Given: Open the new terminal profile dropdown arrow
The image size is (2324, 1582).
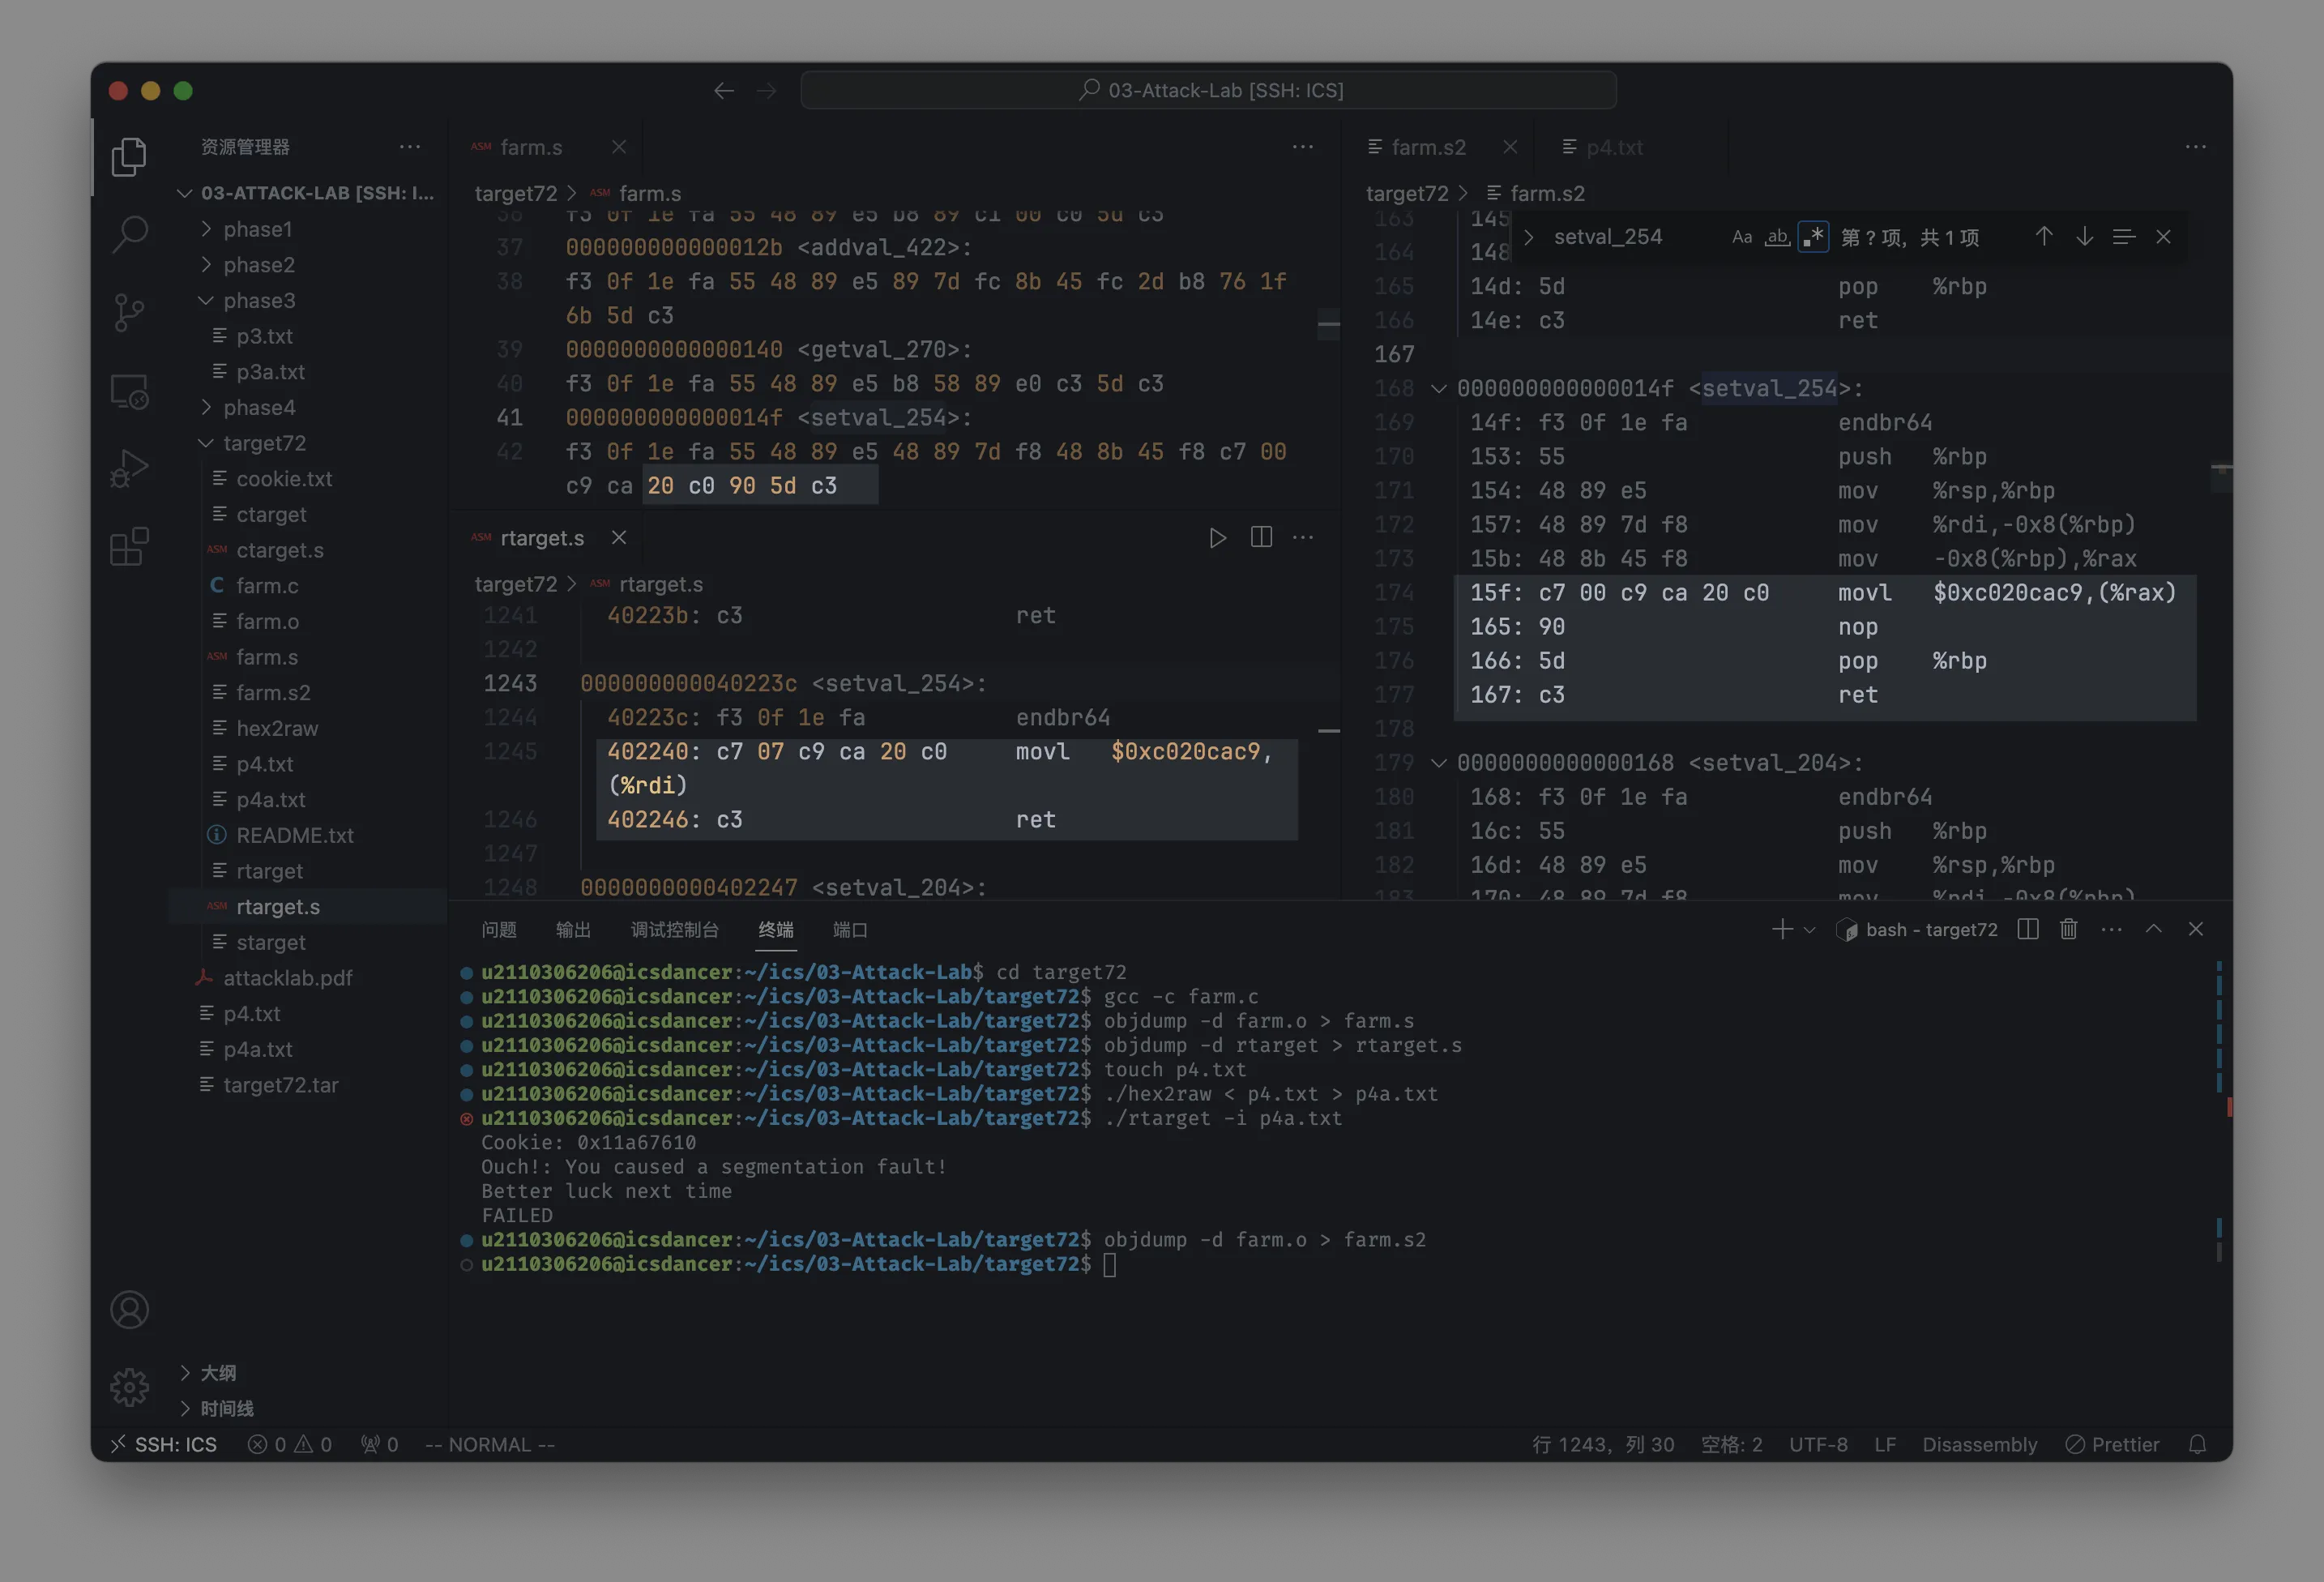Looking at the screenshot, I should coord(1809,930).
